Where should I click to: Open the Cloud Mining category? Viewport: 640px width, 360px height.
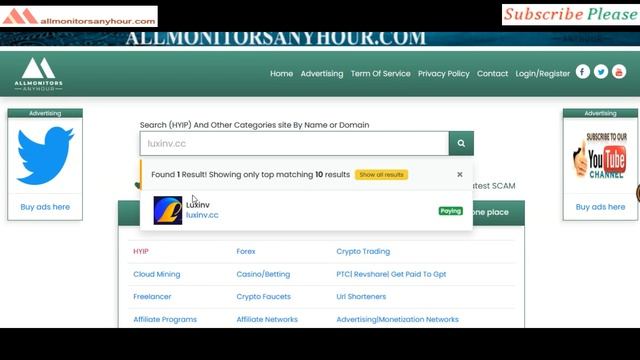point(157,274)
